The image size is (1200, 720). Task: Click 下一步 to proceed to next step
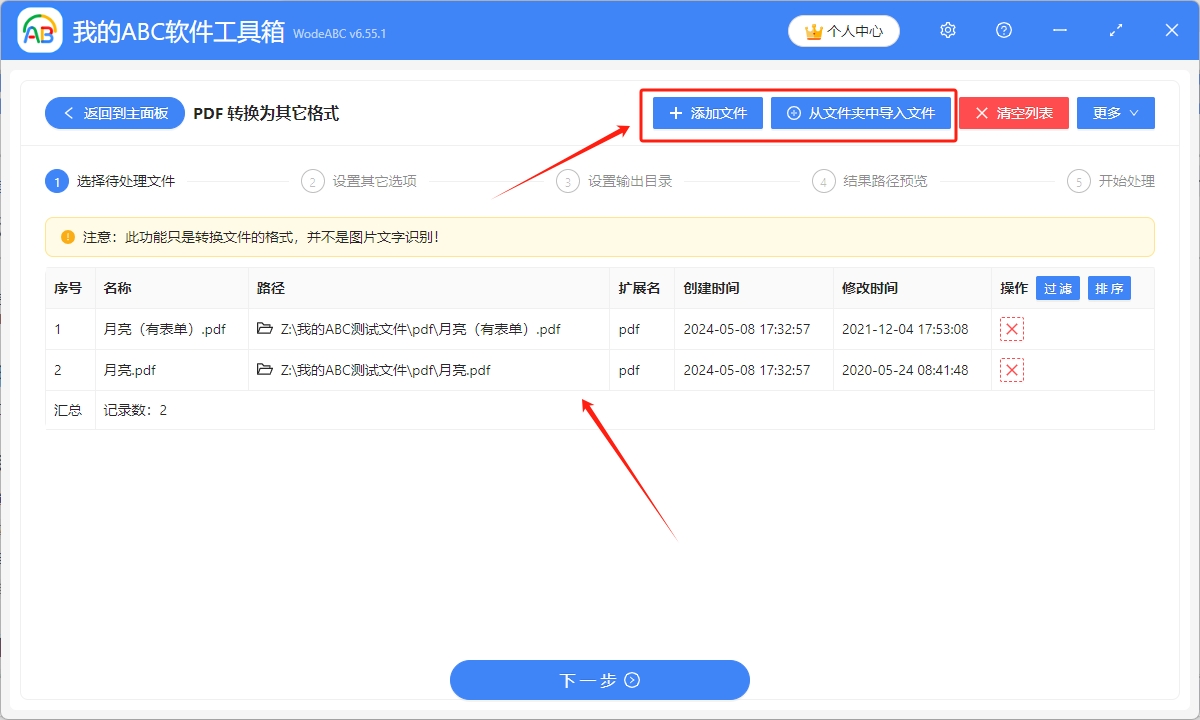coord(599,680)
